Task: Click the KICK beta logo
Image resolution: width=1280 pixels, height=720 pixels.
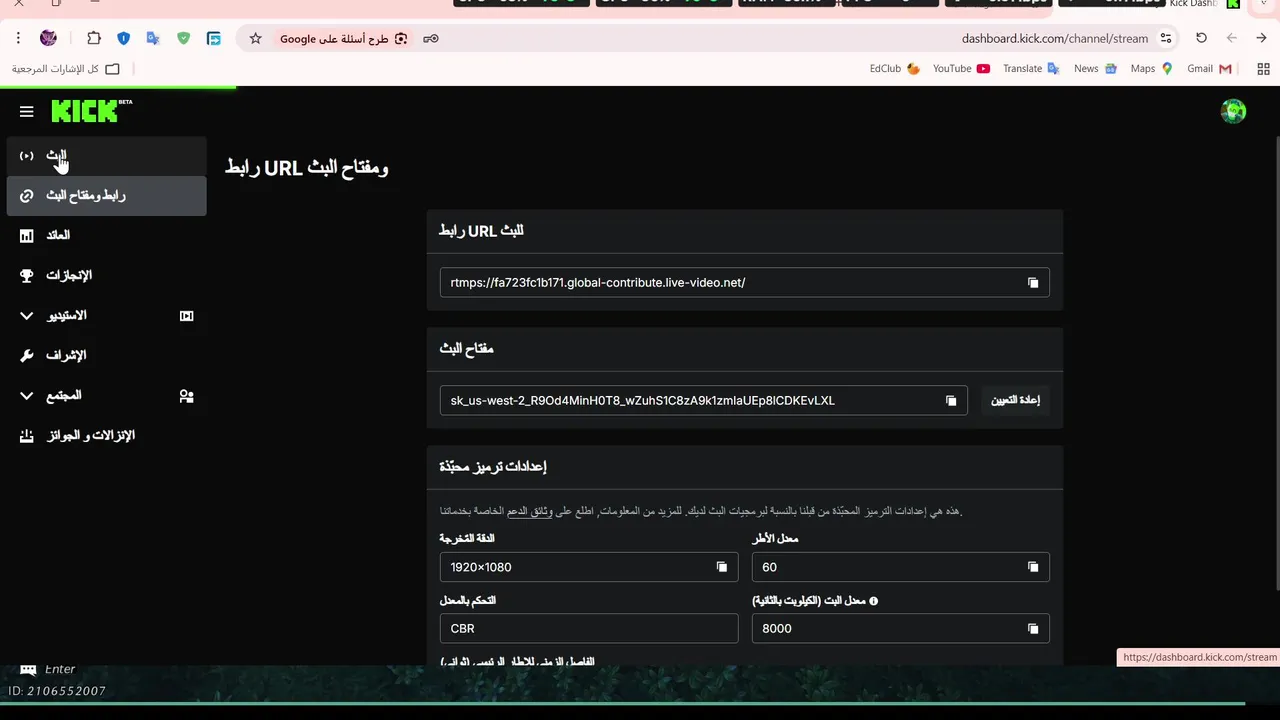Action: [x=92, y=110]
